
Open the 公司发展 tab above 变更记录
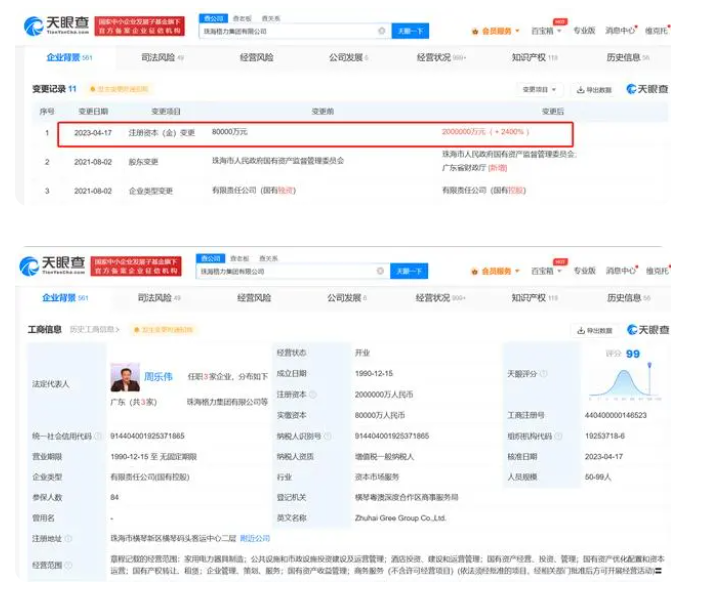349,57
